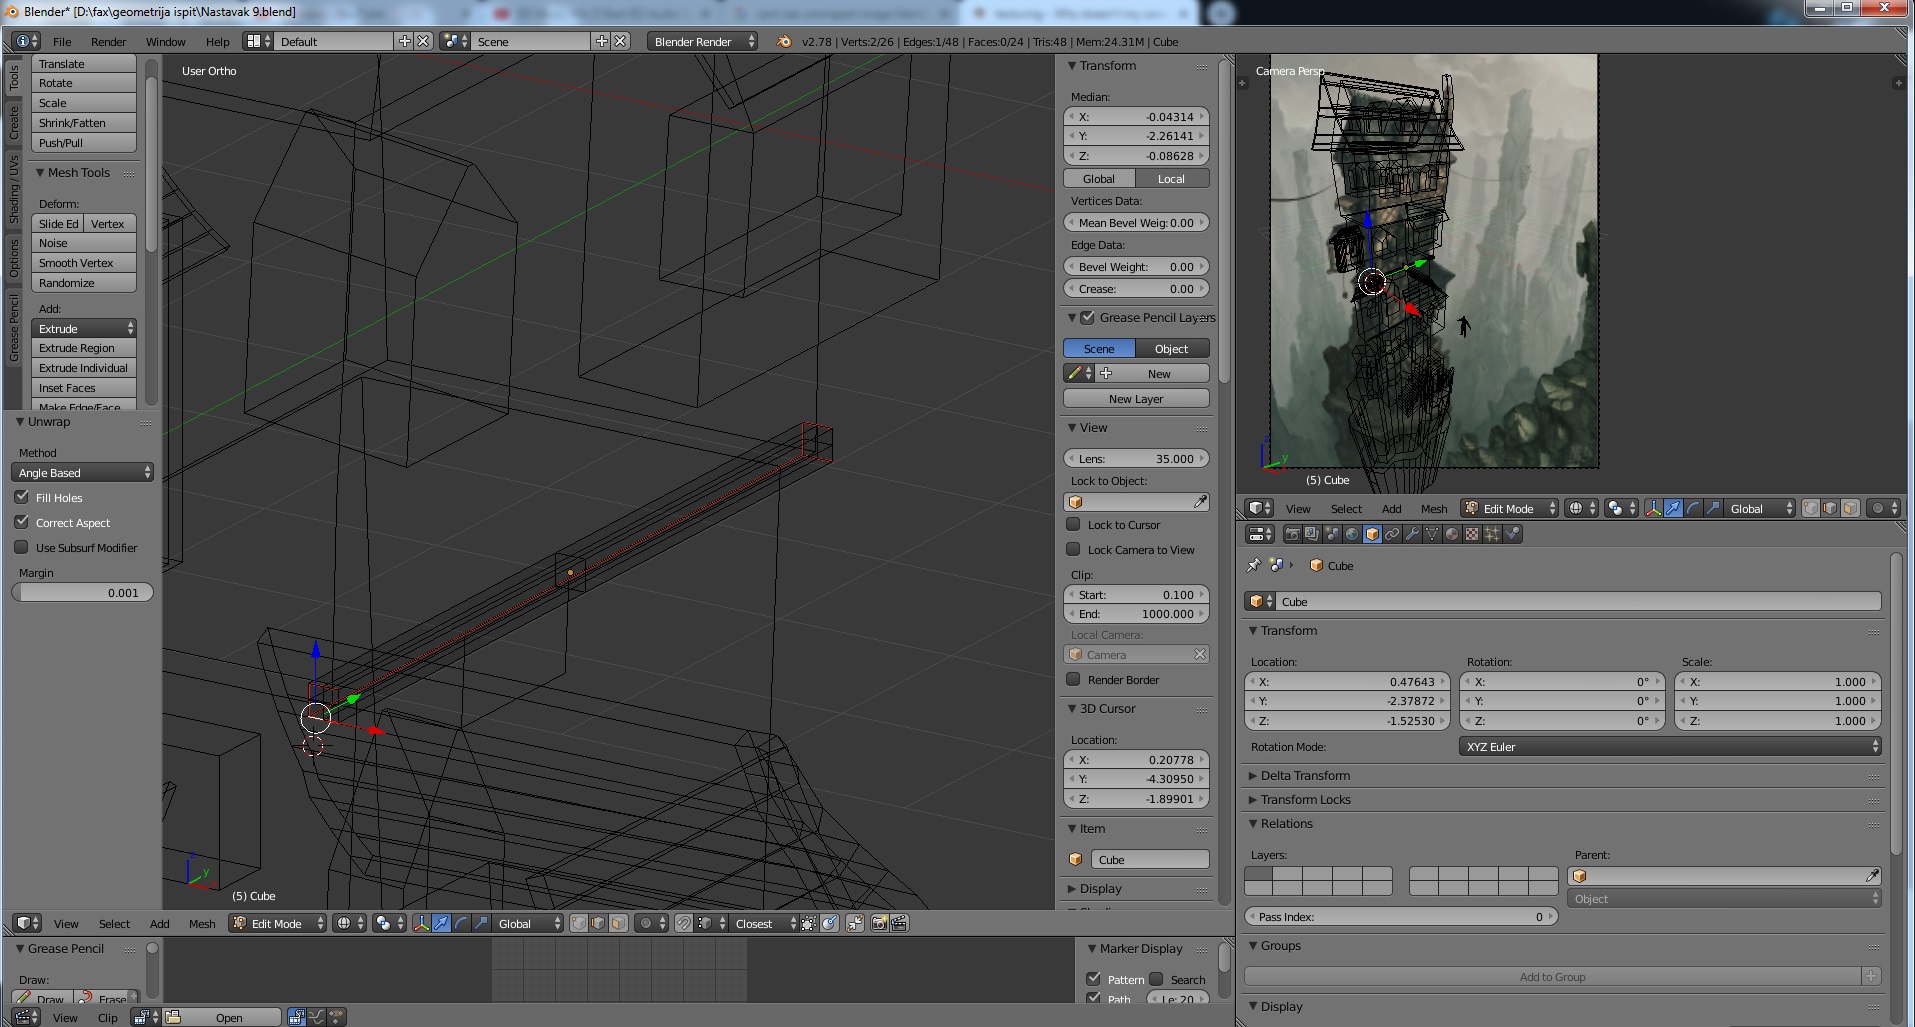Screen dimensions: 1915x1027
Task: Open Render menu in top bar
Action: tap(108, 41)
